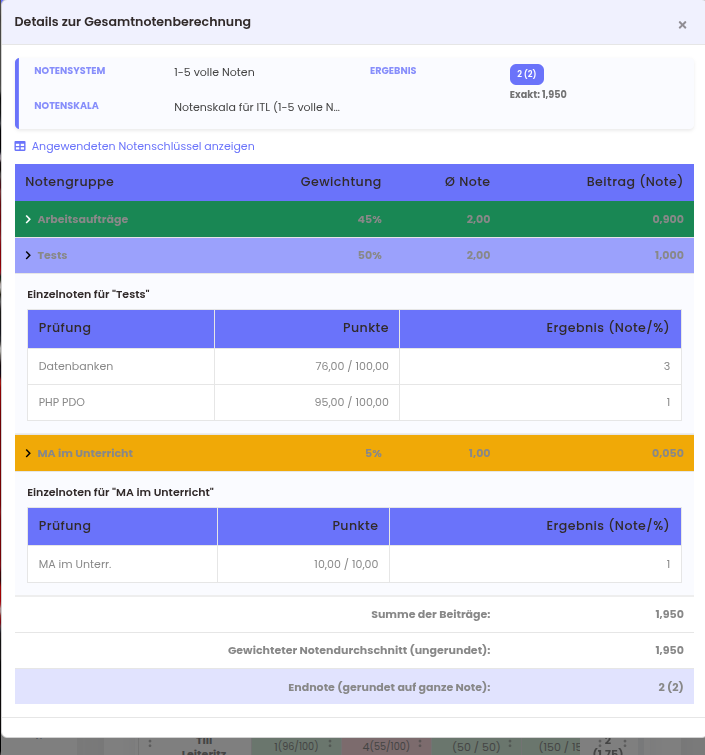Open 'Angewendeten Notenschlüssel anzeigen' link

point(143,146)
